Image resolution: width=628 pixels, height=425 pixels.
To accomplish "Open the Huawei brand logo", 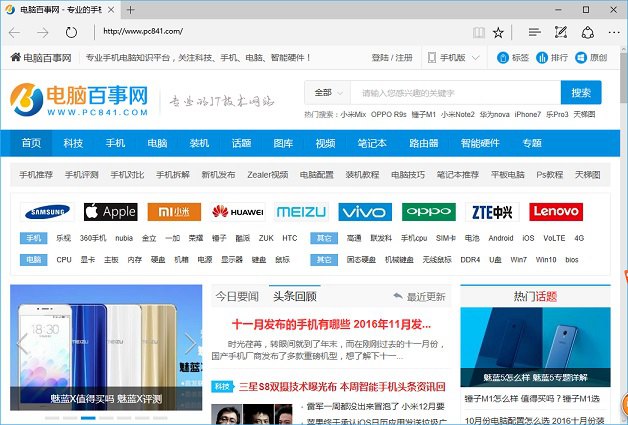I will coord(238,212).
